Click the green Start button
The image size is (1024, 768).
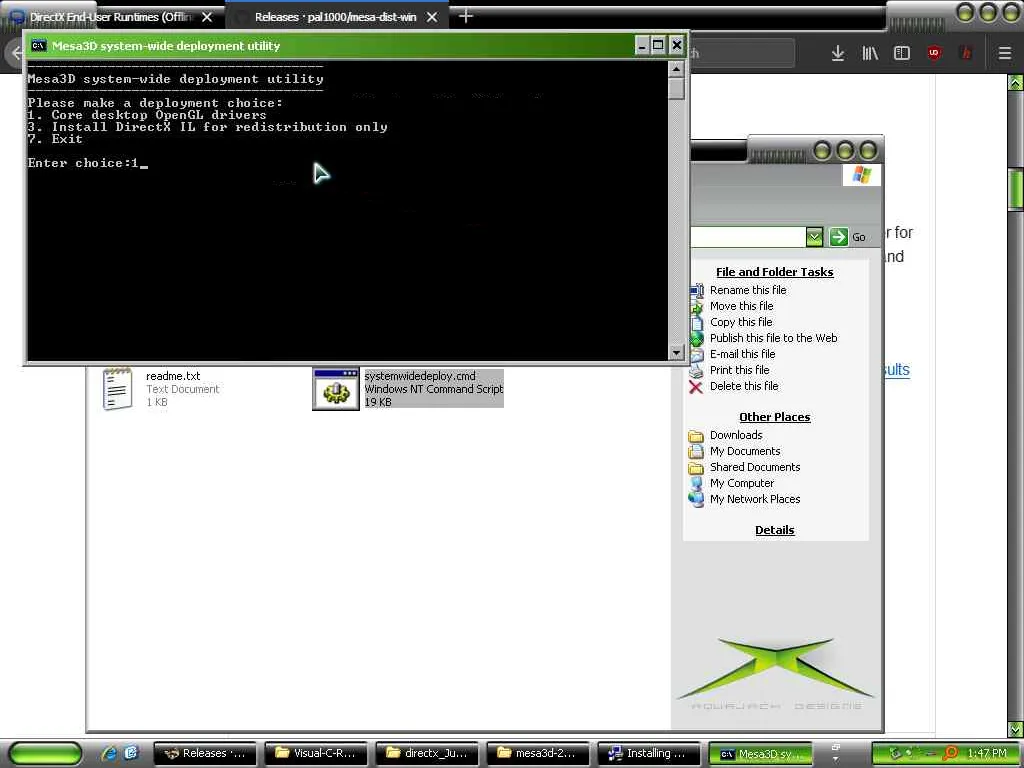click(x=45, y=754)
